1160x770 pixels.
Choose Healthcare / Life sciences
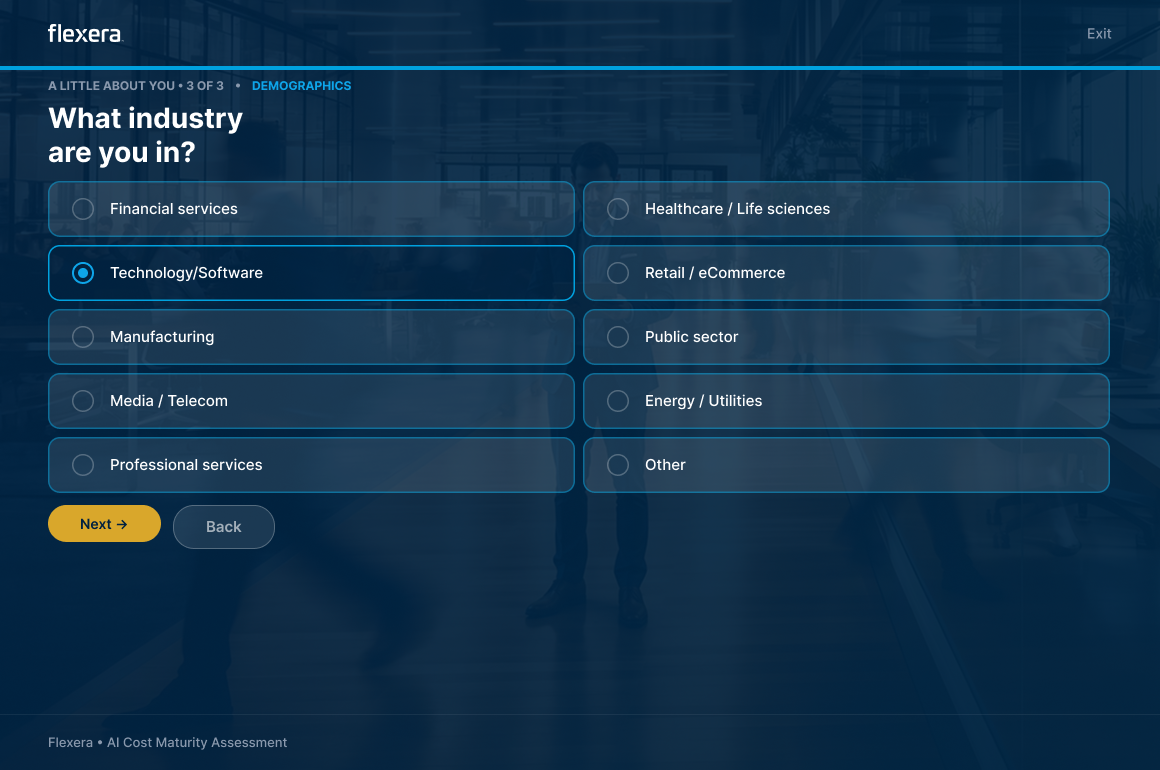[846, 209]
